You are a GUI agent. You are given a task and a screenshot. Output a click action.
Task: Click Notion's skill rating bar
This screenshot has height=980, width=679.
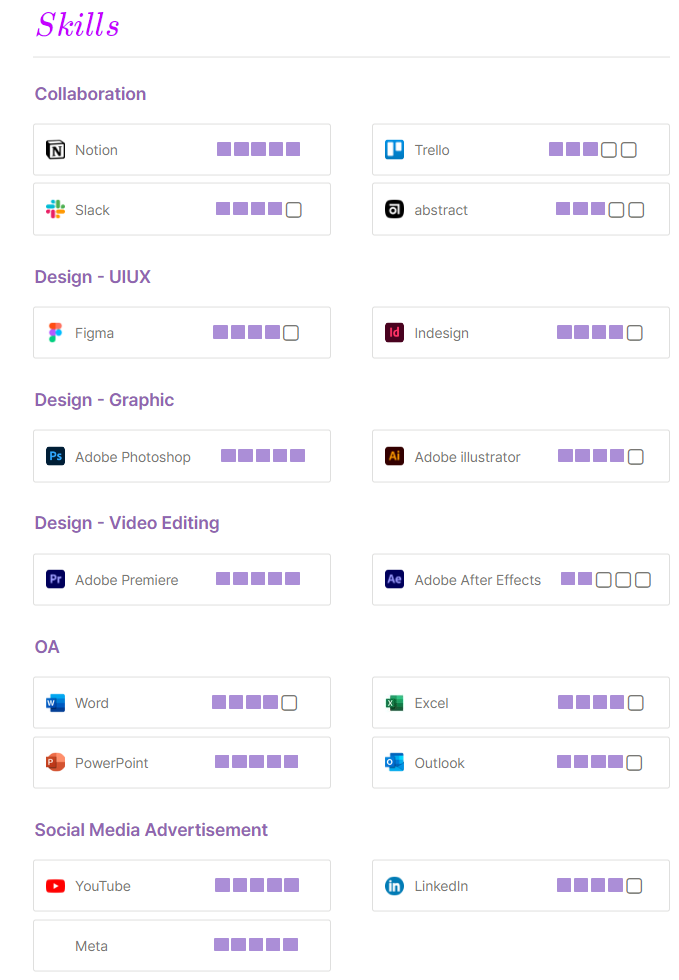click(x=258, y=149)
